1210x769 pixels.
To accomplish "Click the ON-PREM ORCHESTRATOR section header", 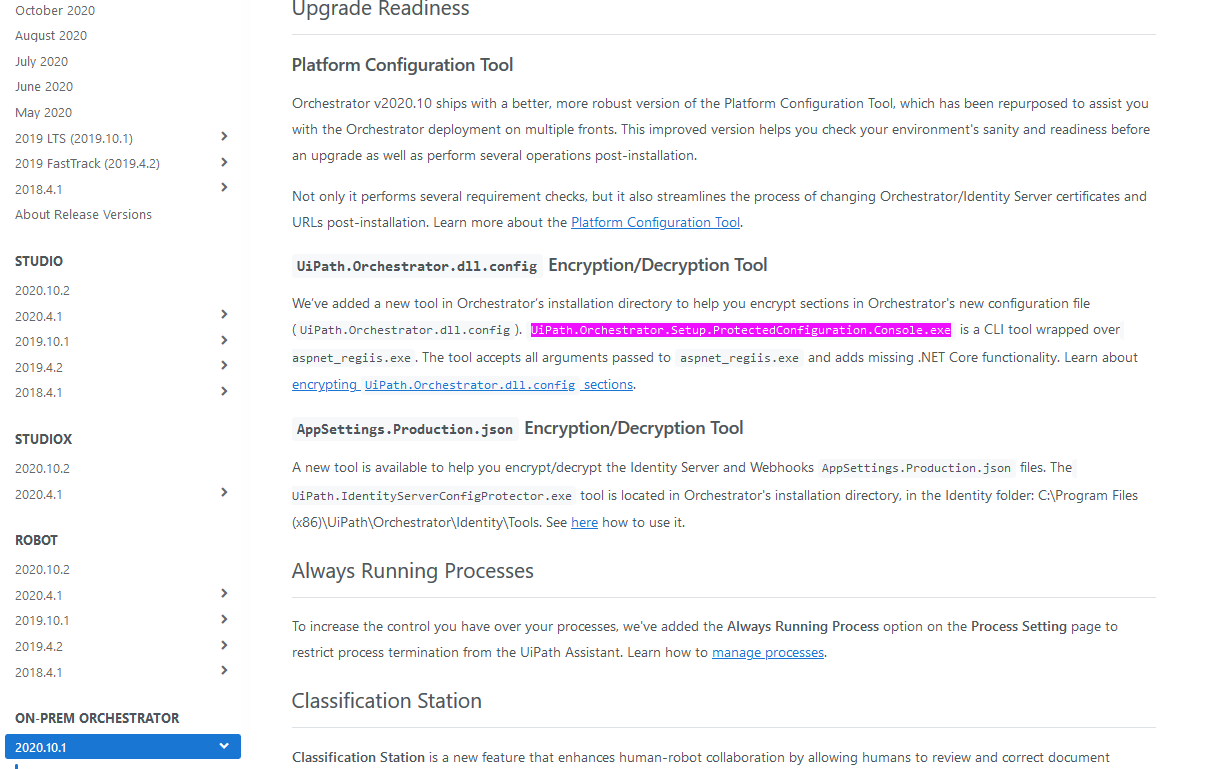I will (x=97, y=718).
